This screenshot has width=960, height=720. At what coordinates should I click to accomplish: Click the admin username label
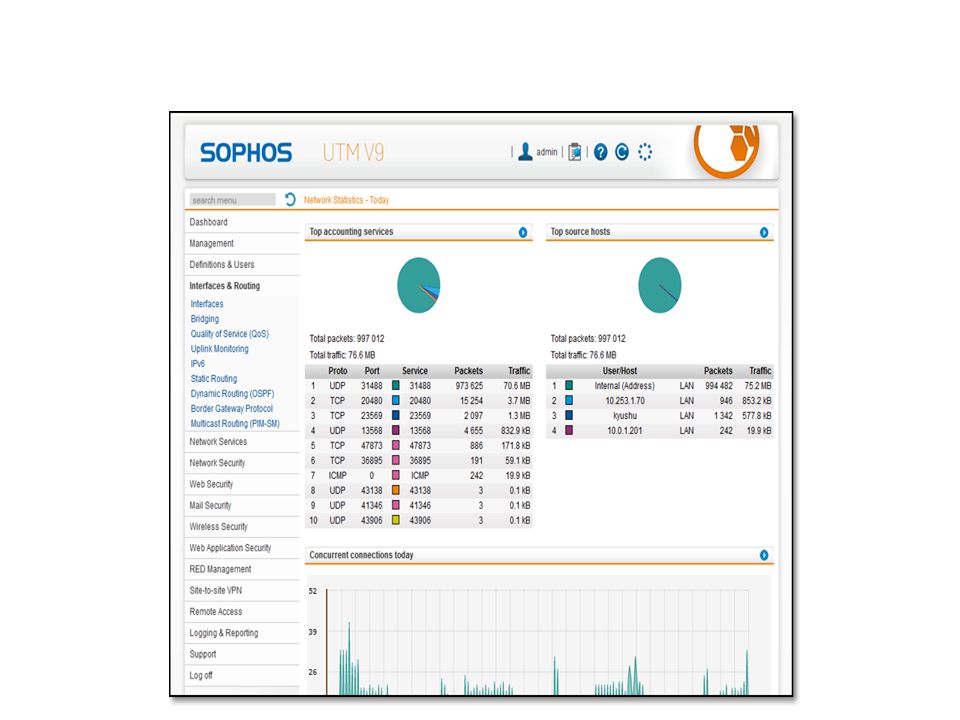point(547,152)
